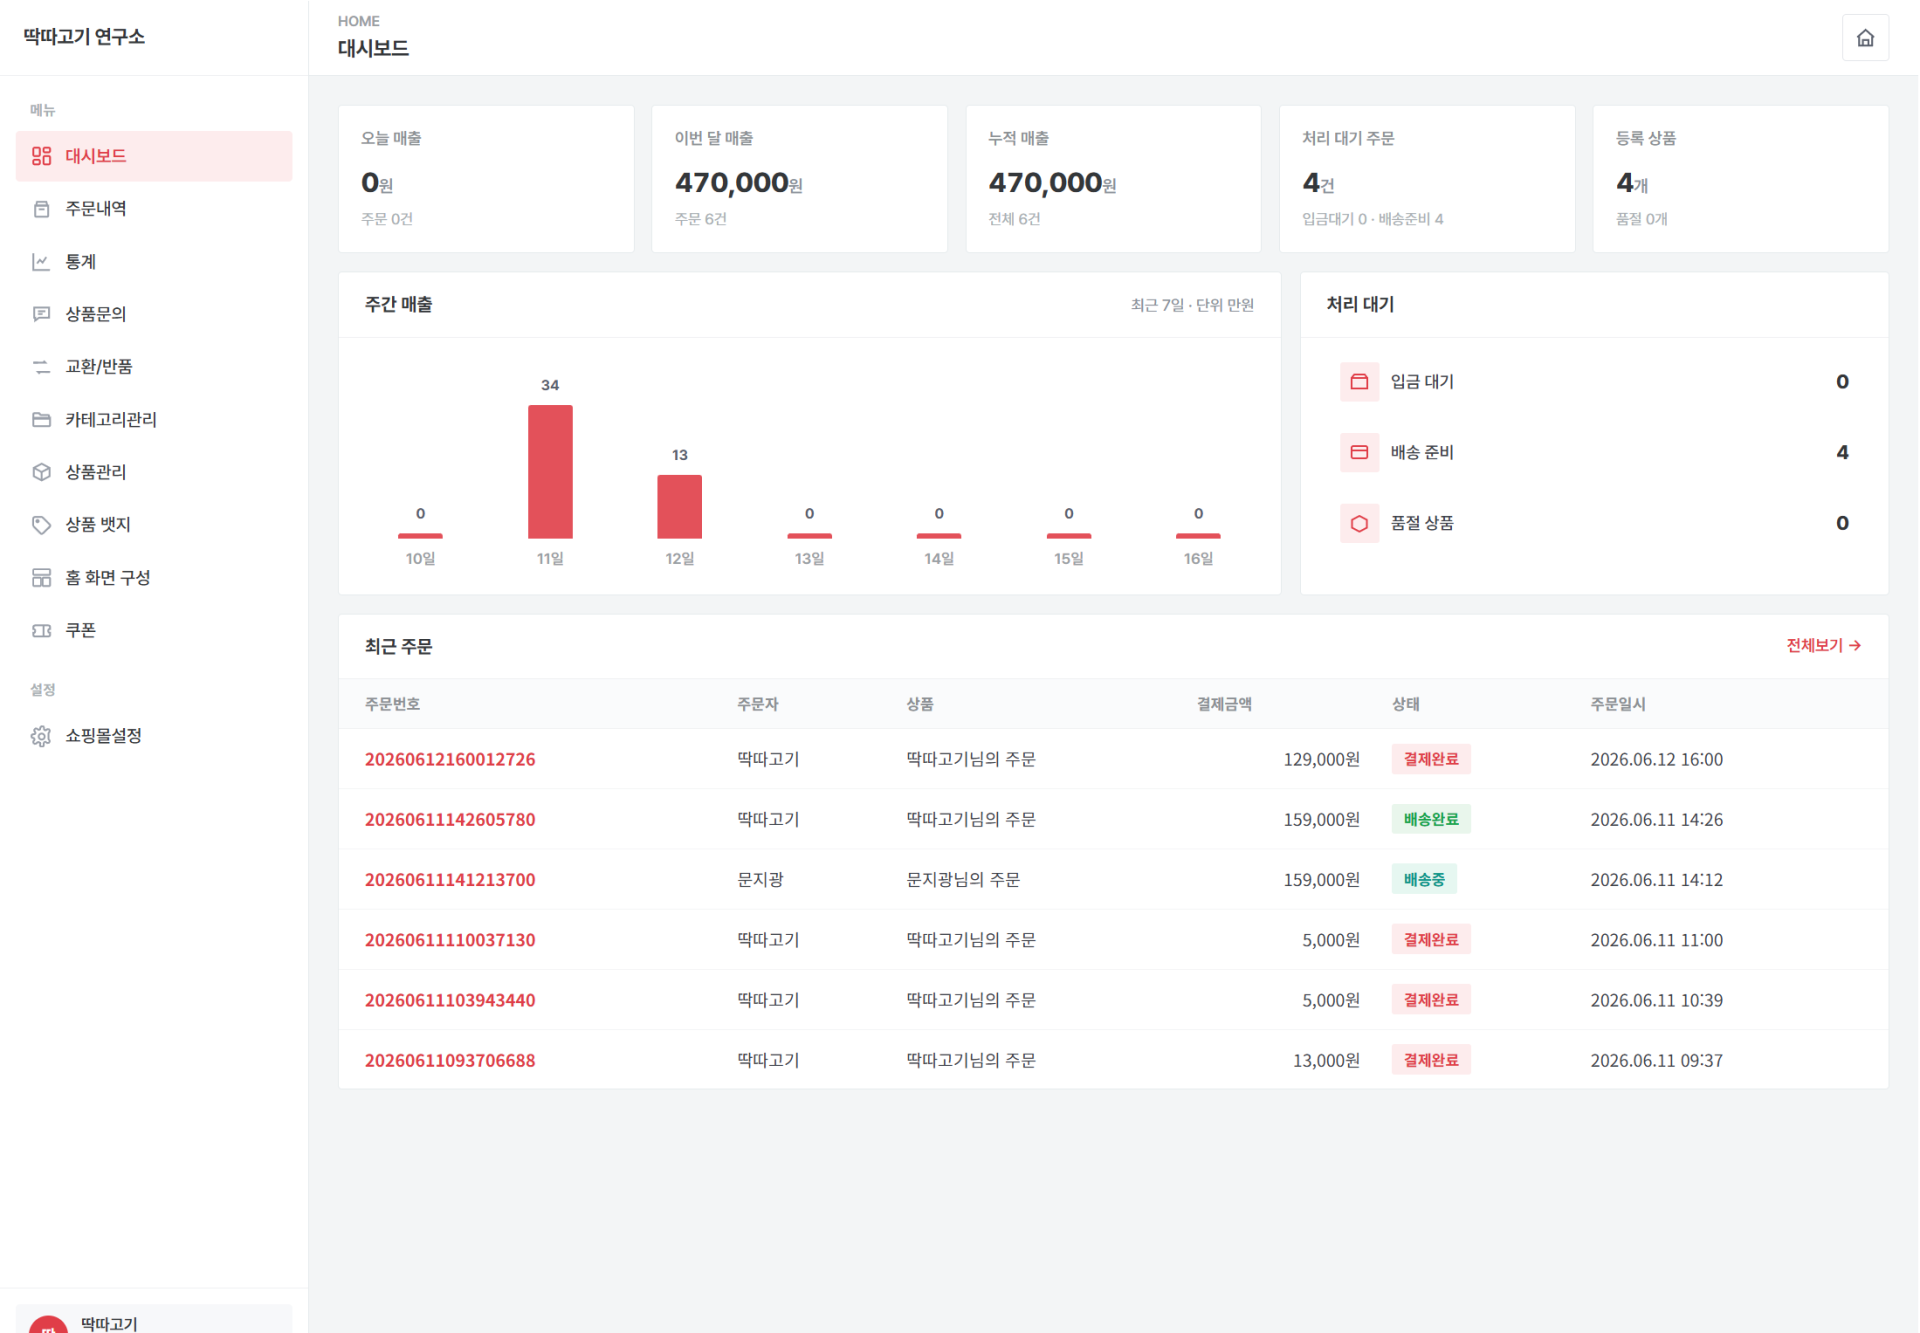Viewport: 1920px width, 1333px height.
Task: Click the 전체보기 link
Action: coord(1823,646)
